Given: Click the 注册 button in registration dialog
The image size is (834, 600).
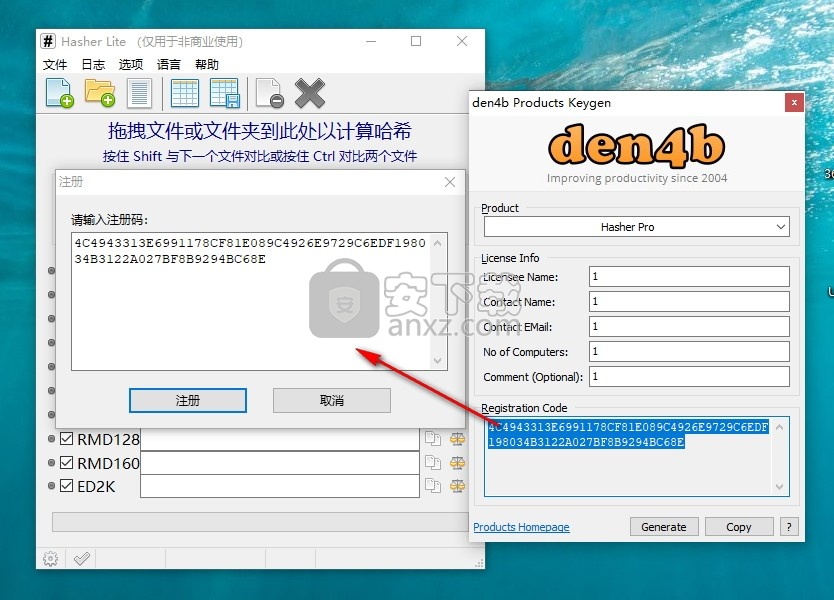Looking at the screenshot, I should click(188, 401).
